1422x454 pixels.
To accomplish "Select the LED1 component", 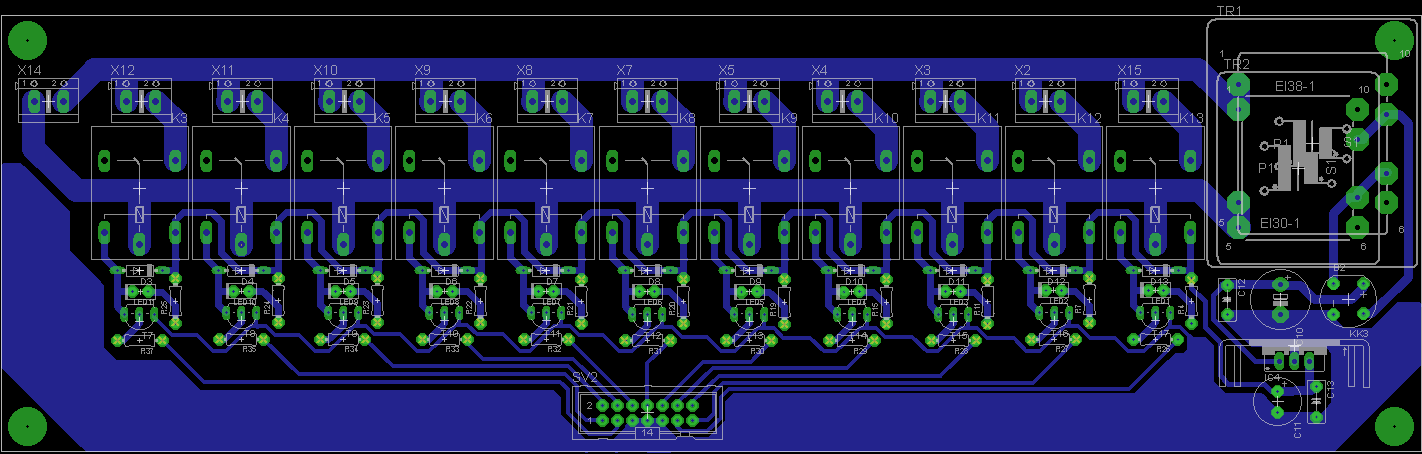I will (x=1155, y=292).
